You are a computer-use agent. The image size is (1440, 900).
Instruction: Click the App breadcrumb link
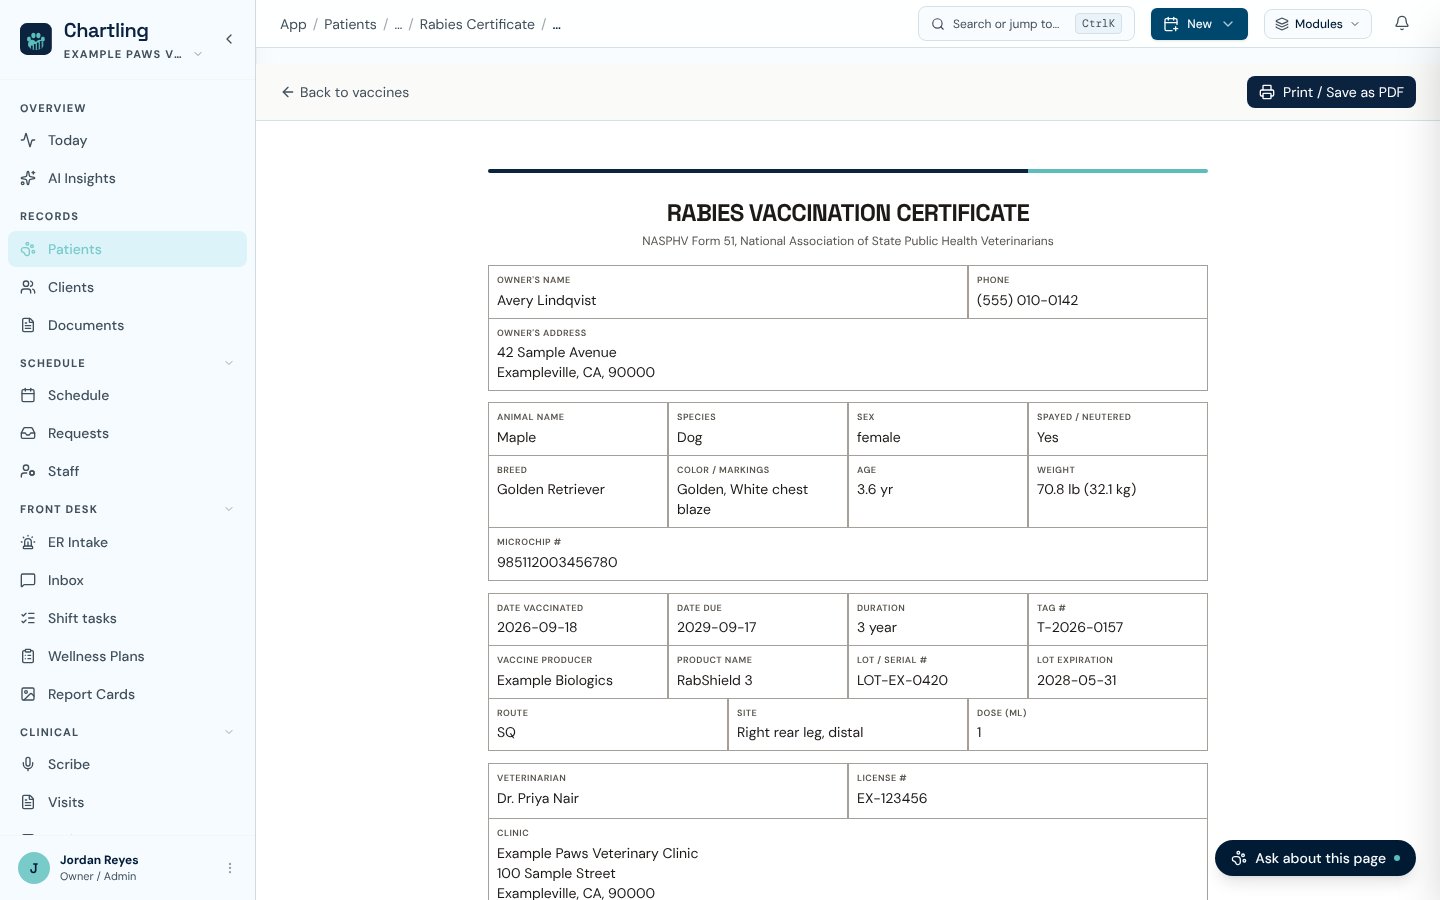[293, 24]
